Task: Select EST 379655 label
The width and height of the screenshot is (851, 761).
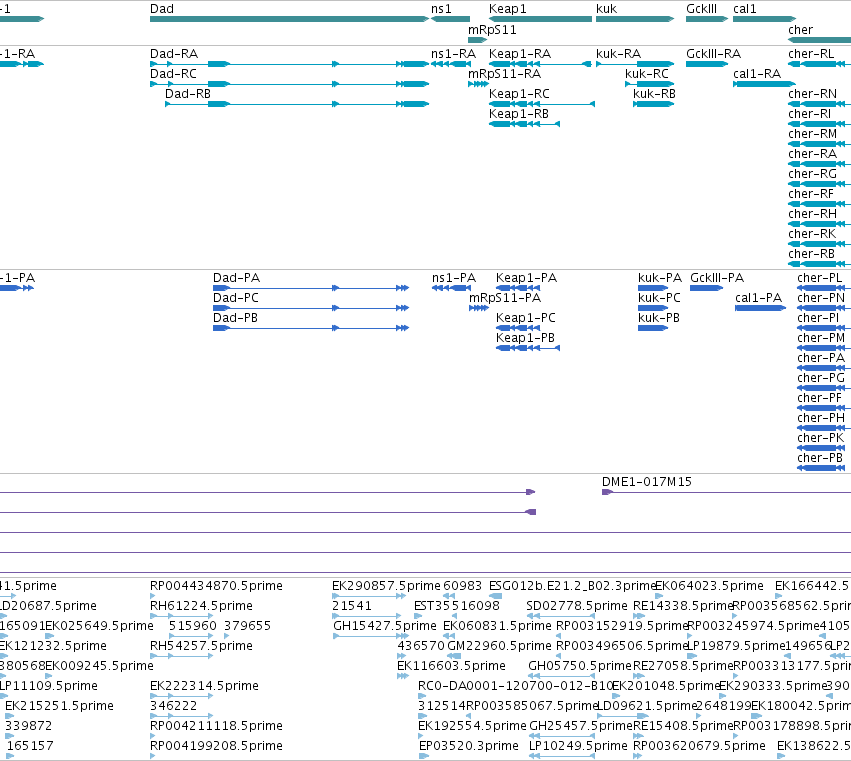Action: (247, 626)
